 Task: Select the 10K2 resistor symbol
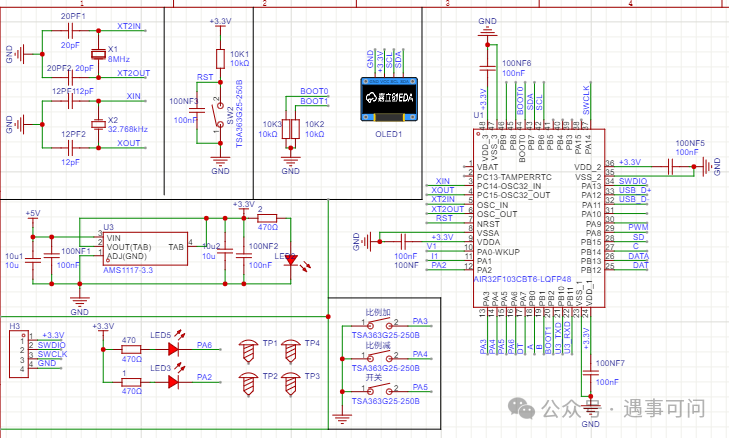[295, 129]
